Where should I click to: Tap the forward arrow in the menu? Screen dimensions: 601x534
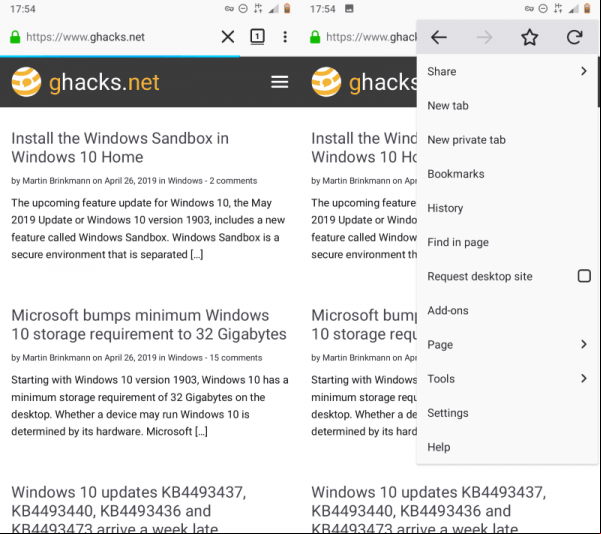coord(484,37)
